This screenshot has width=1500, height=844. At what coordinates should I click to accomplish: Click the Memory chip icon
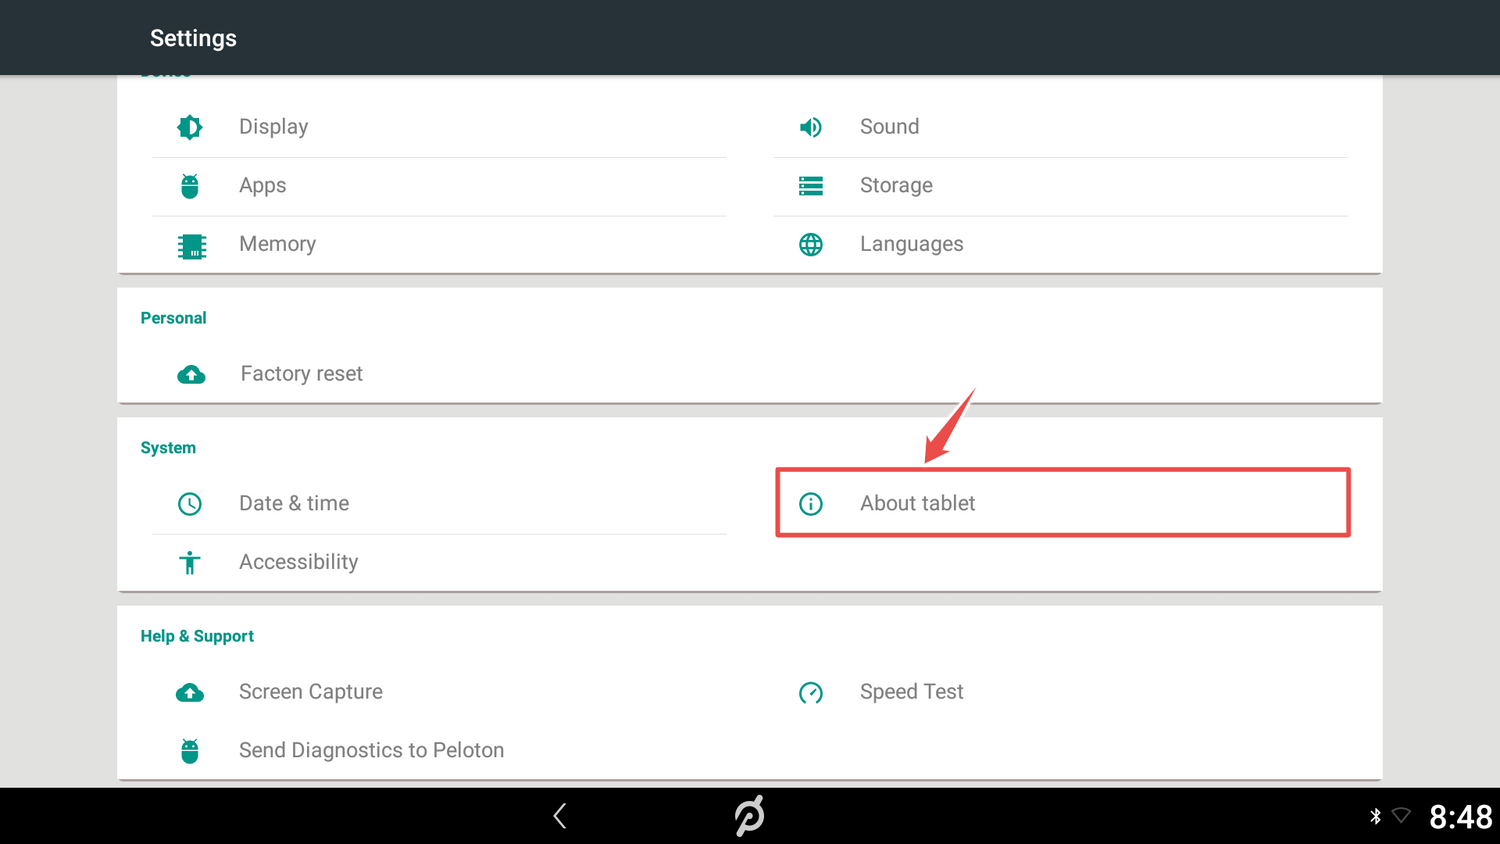pyautogui.click(x=191, y=245)
